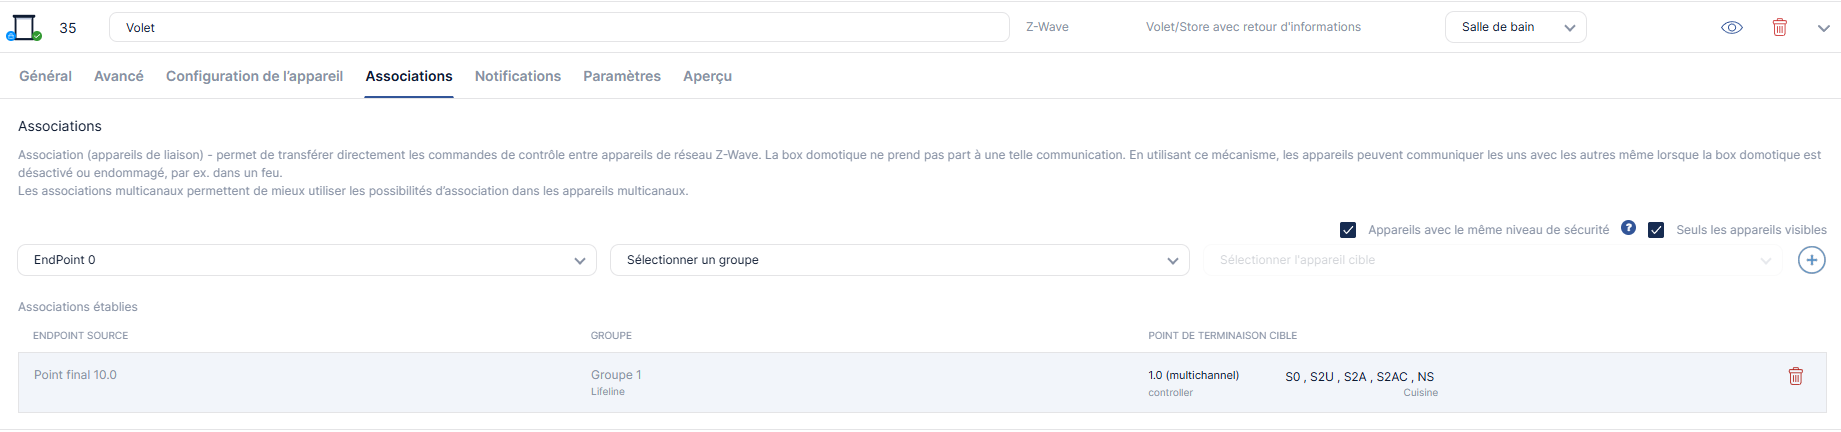The width and height of the screenshot is (1841, 432).
Task: Click the Volet device name field
Action: click(558, 28)
